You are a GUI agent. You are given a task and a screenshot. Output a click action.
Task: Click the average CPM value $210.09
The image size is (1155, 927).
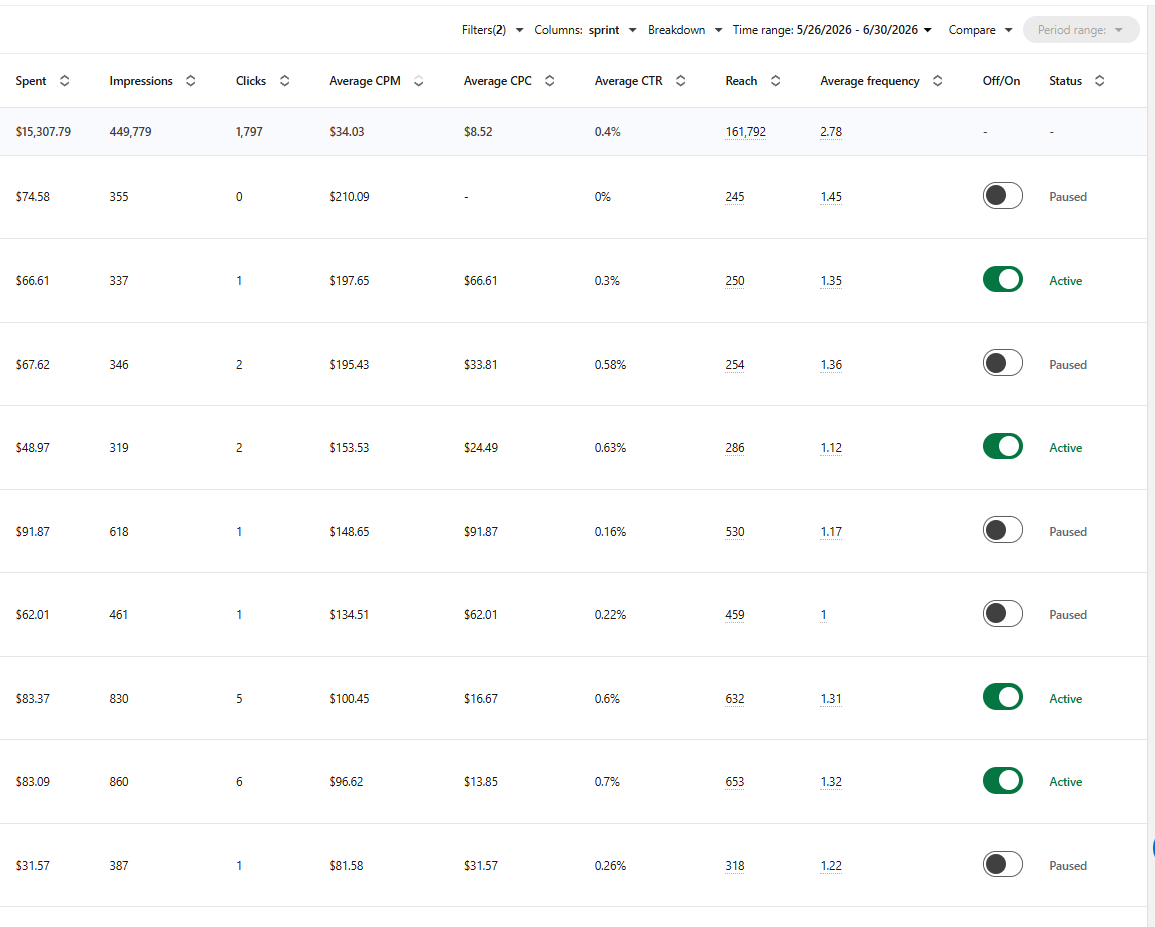pos(349,197)
